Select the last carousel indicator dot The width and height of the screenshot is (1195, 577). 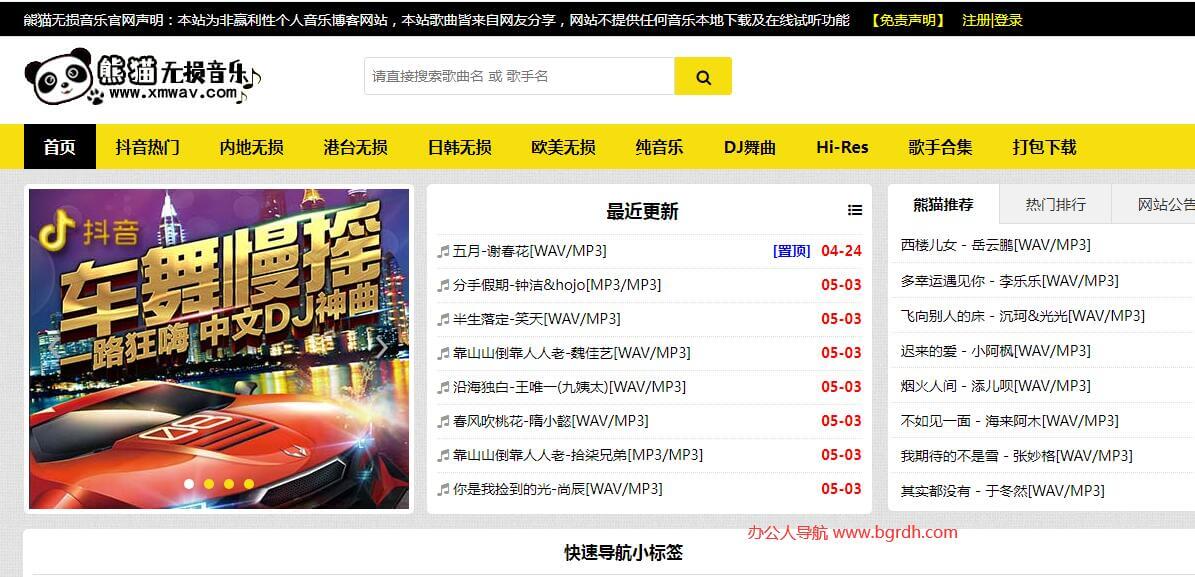248,484
